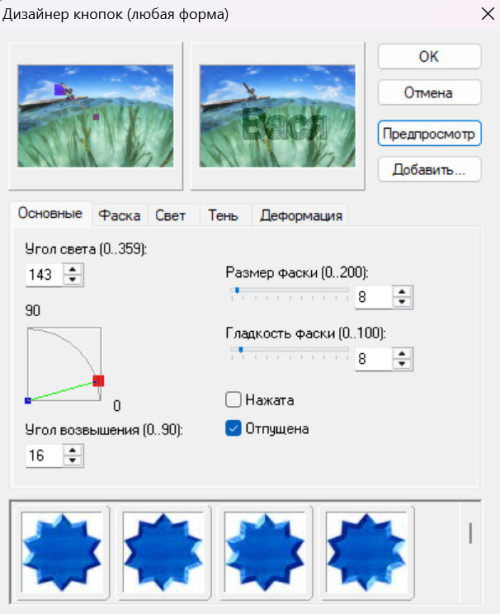Image resolution: width=500 pixels, height=614 pixels.
Task: Decrease Угол света with down arrow
Action: 72,280
